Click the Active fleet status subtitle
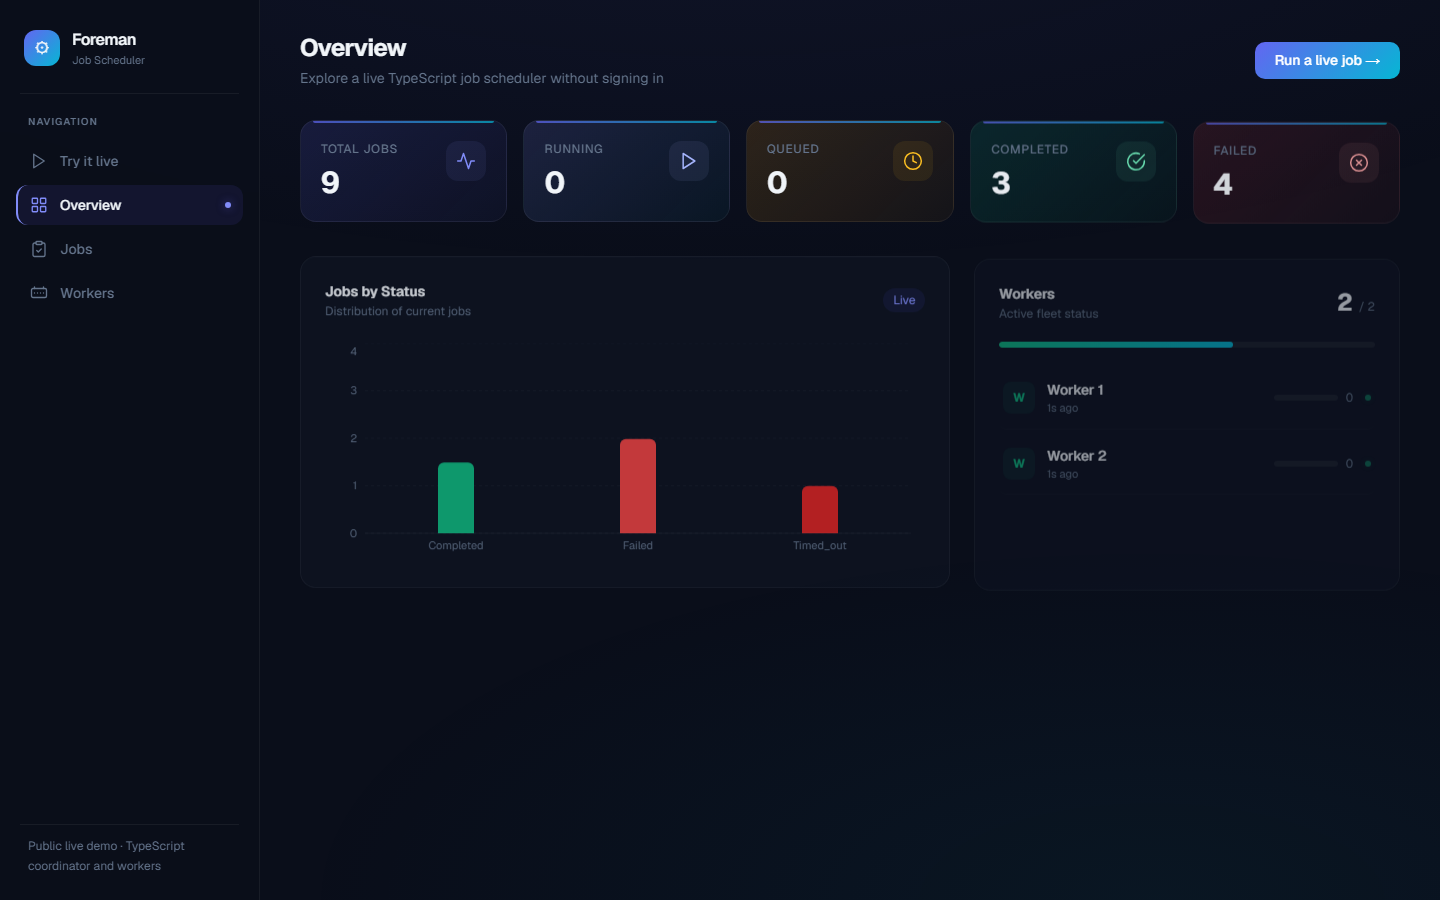 point(1048,314)
